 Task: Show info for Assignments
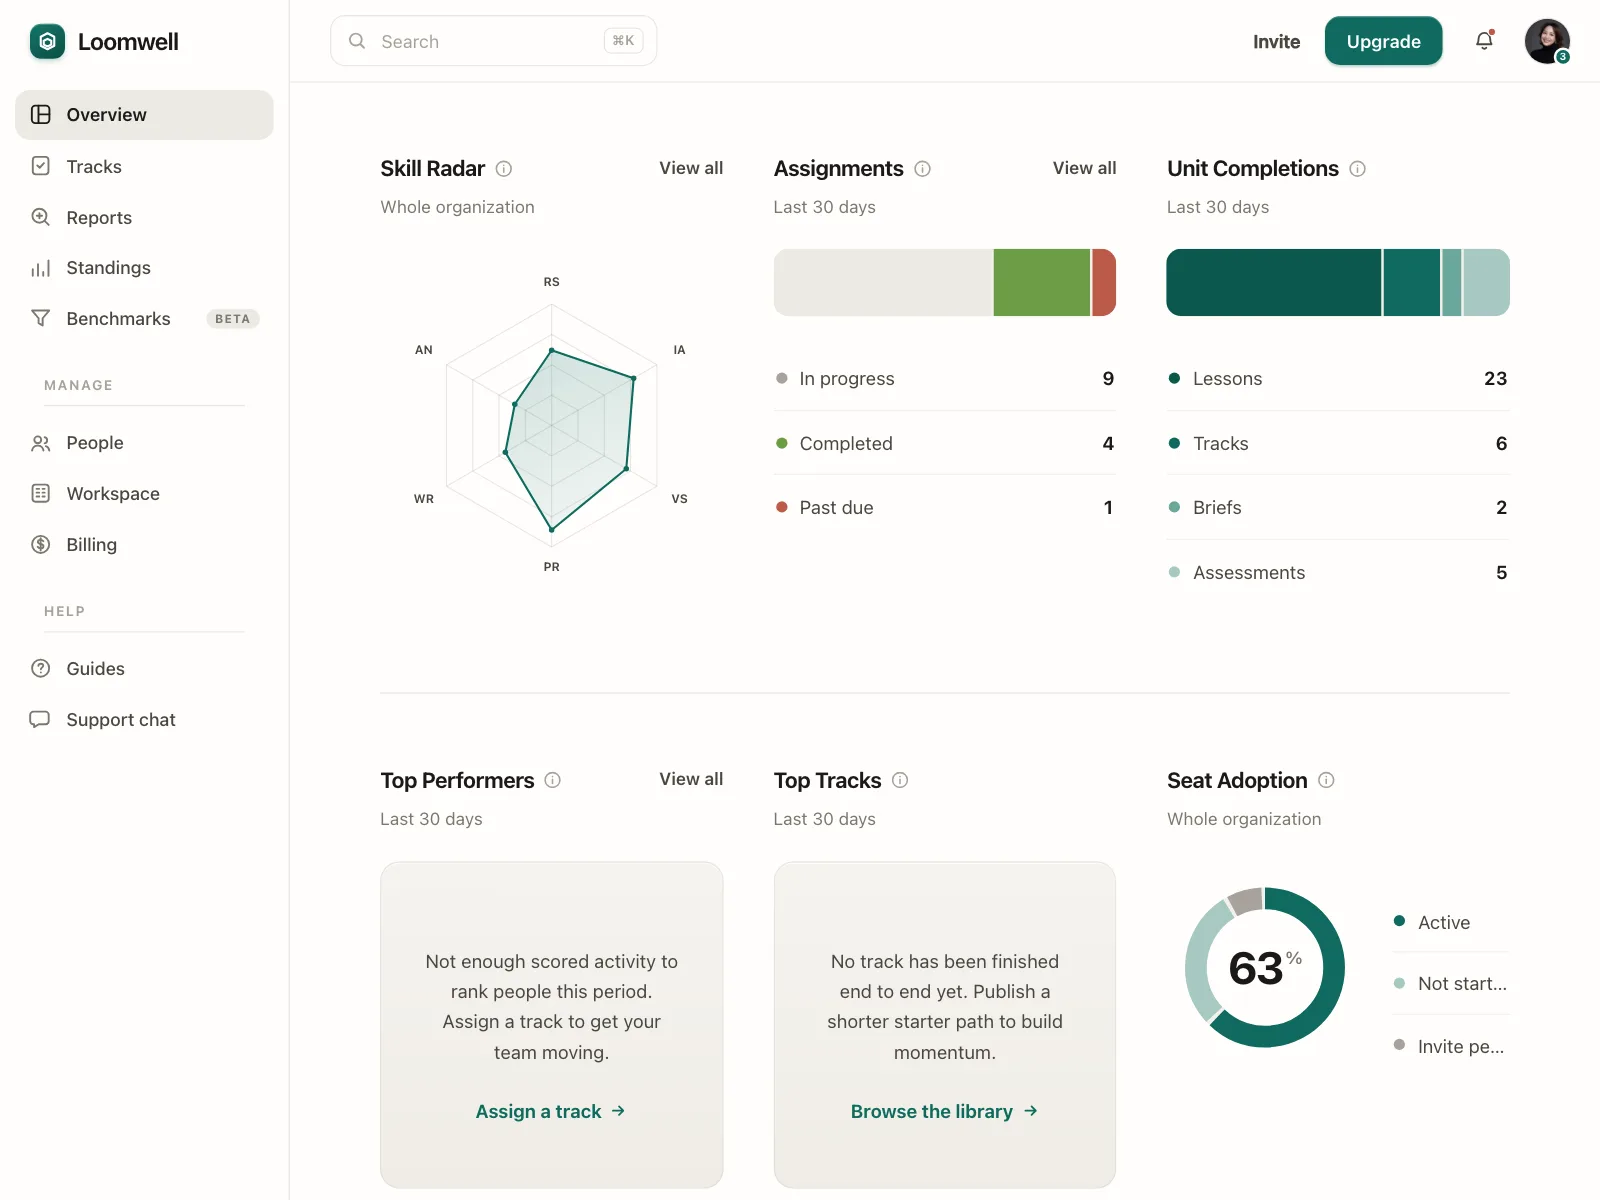[923, 169]
